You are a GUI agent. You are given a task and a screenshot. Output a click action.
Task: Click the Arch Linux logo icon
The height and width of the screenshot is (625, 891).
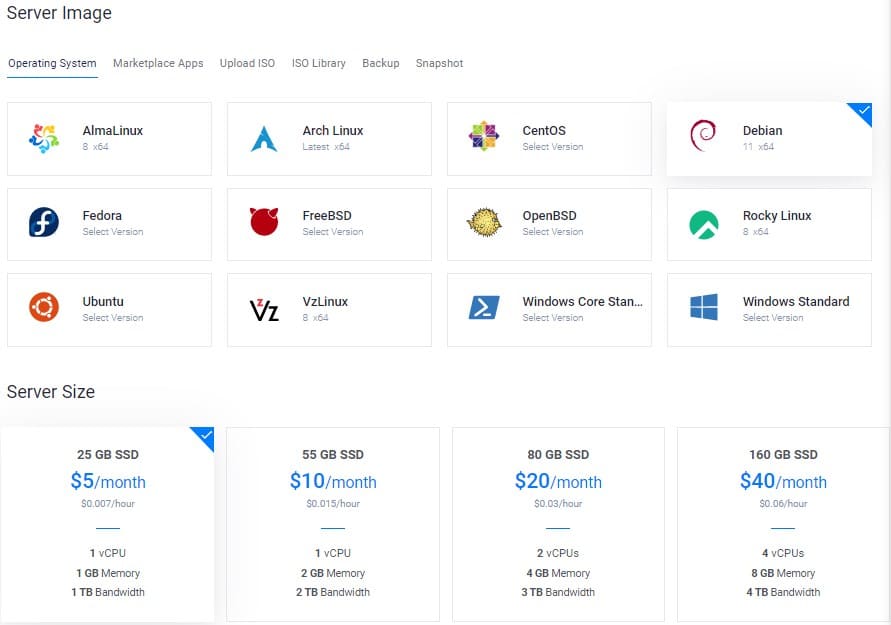[x=264, y=139]
